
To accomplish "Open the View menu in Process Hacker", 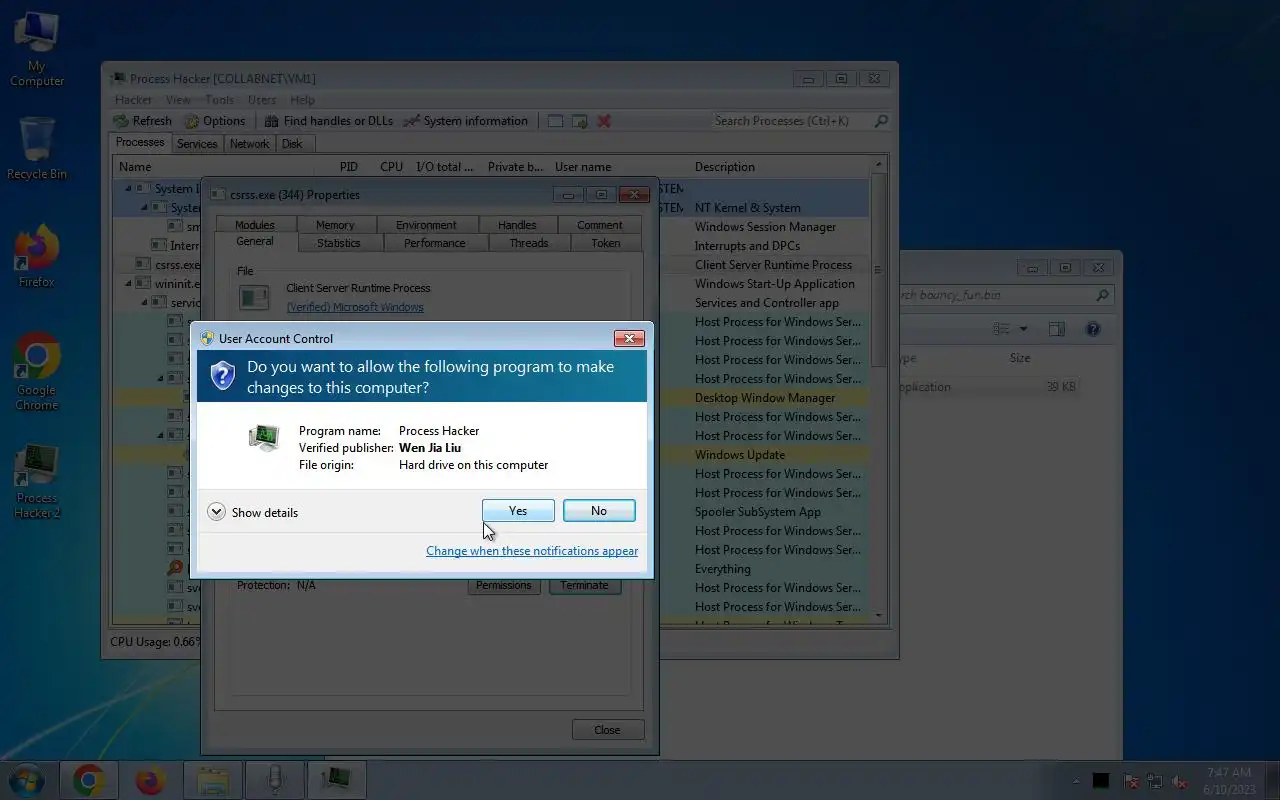I will pyautogui.click(x=178, y=100).
